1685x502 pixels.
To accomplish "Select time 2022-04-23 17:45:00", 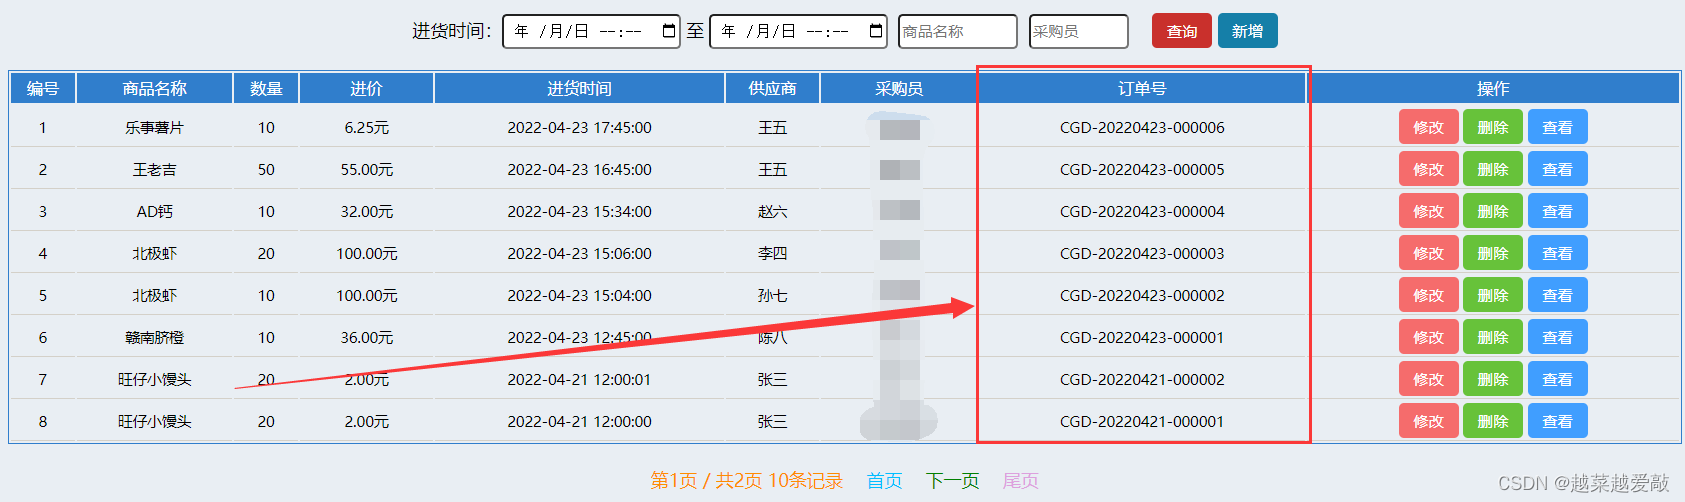I will [579, 127].
